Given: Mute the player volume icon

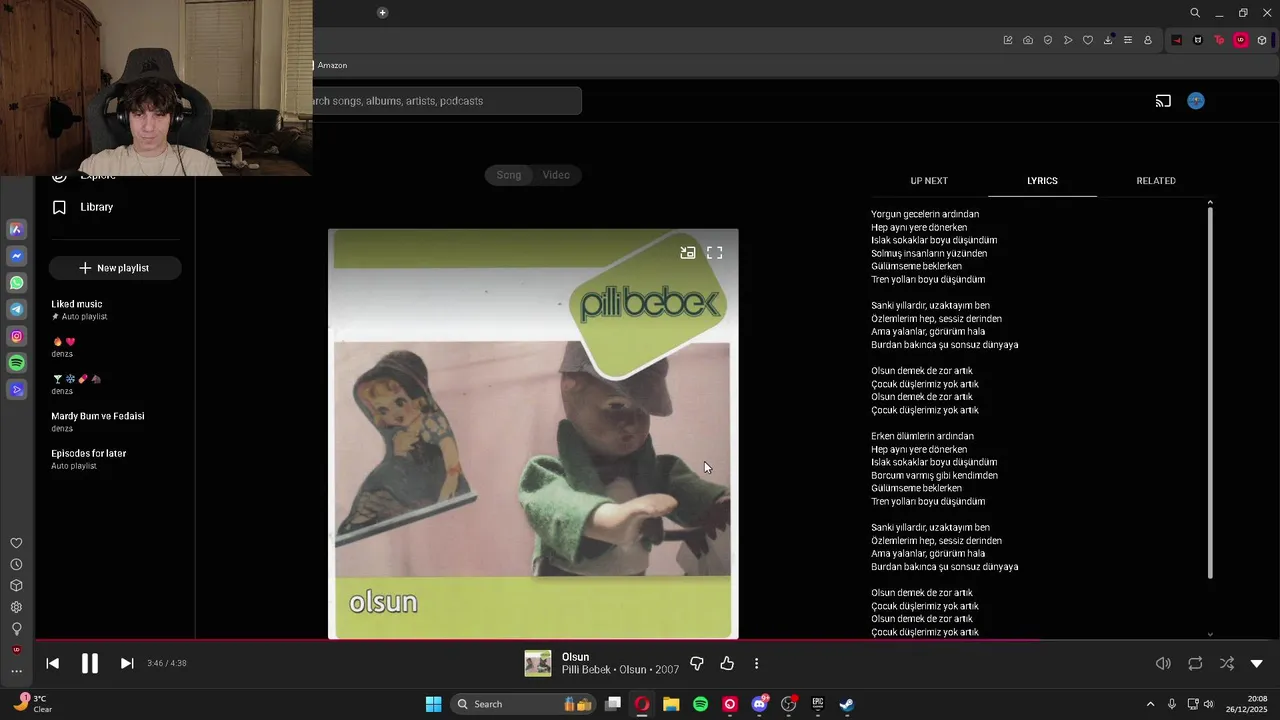Looking at the screenshot, I should pyautogui.click(x=1163, y=663).
